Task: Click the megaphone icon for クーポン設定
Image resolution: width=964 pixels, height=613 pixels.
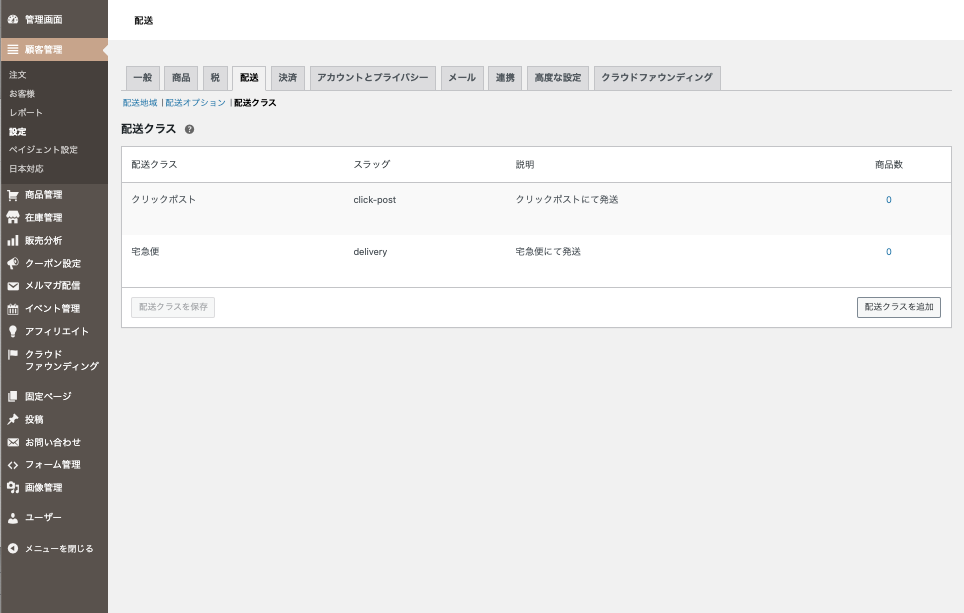Action: pos(13,264)
